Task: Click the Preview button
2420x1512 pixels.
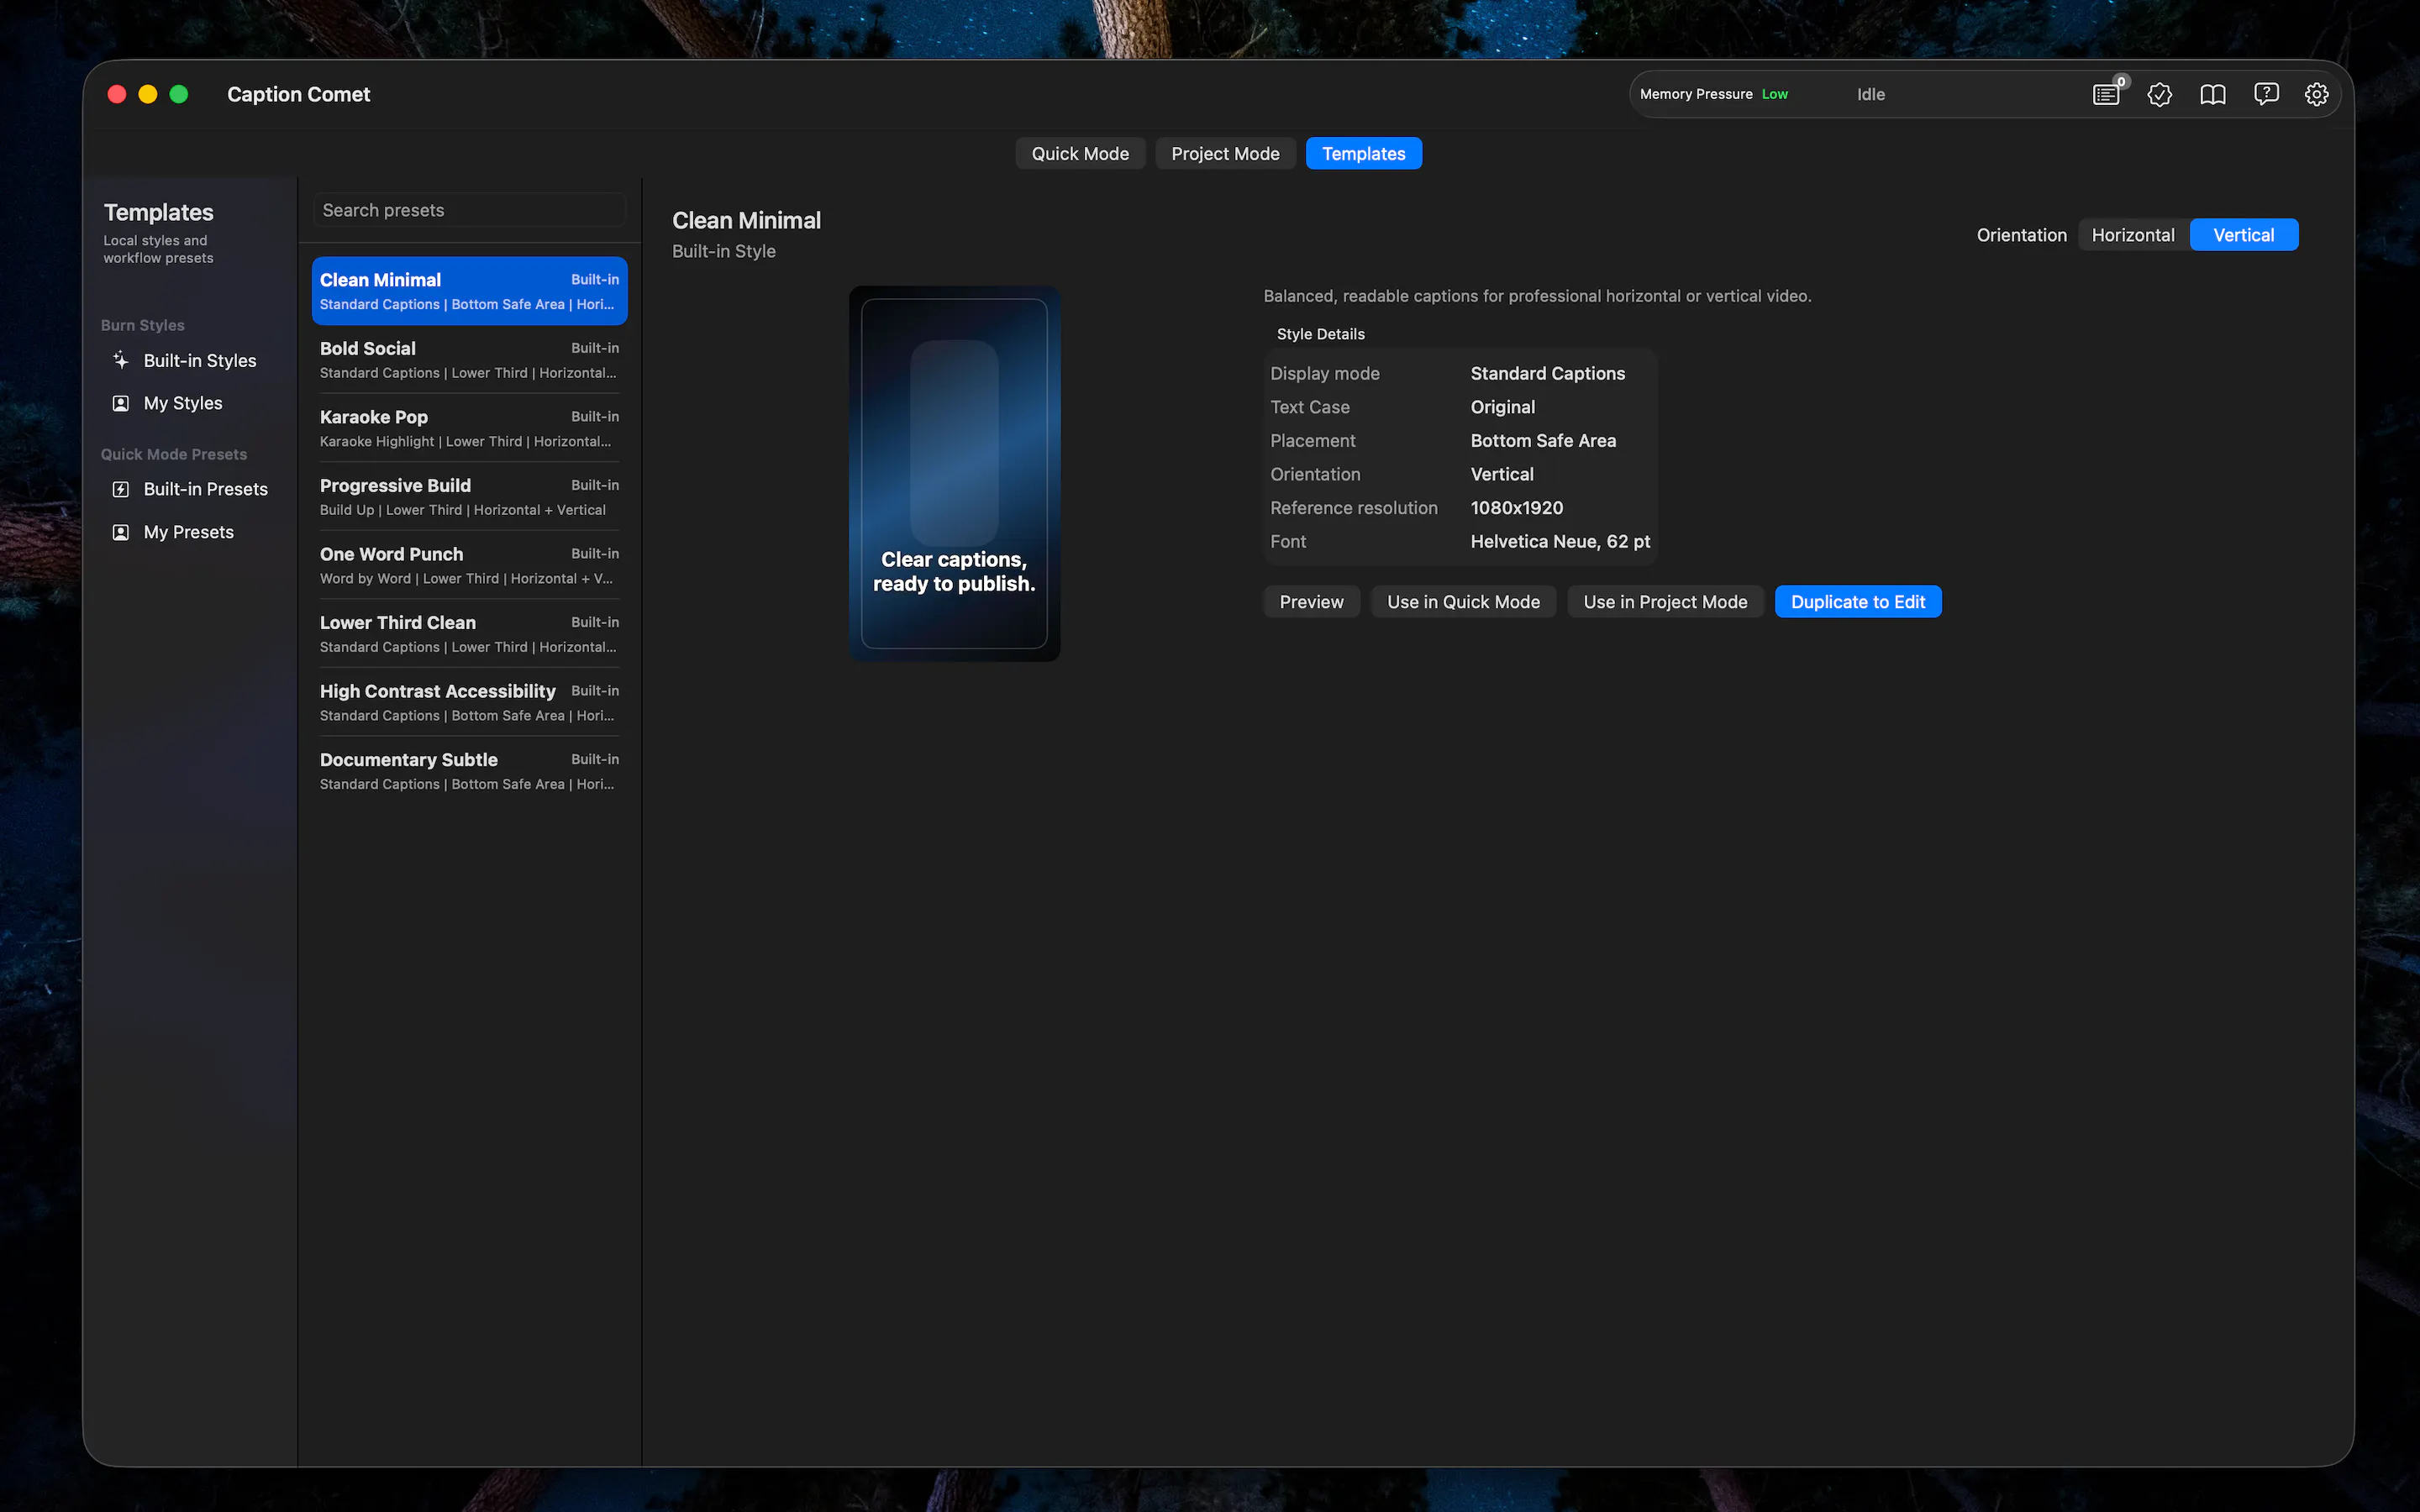Action: tap(1311, 602)
